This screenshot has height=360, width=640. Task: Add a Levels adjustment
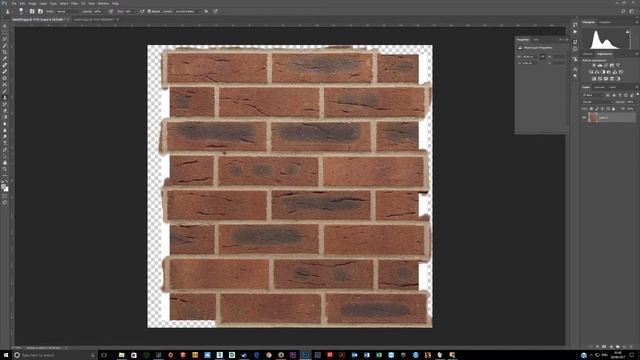pyautogui.click(x=600, y=65)
